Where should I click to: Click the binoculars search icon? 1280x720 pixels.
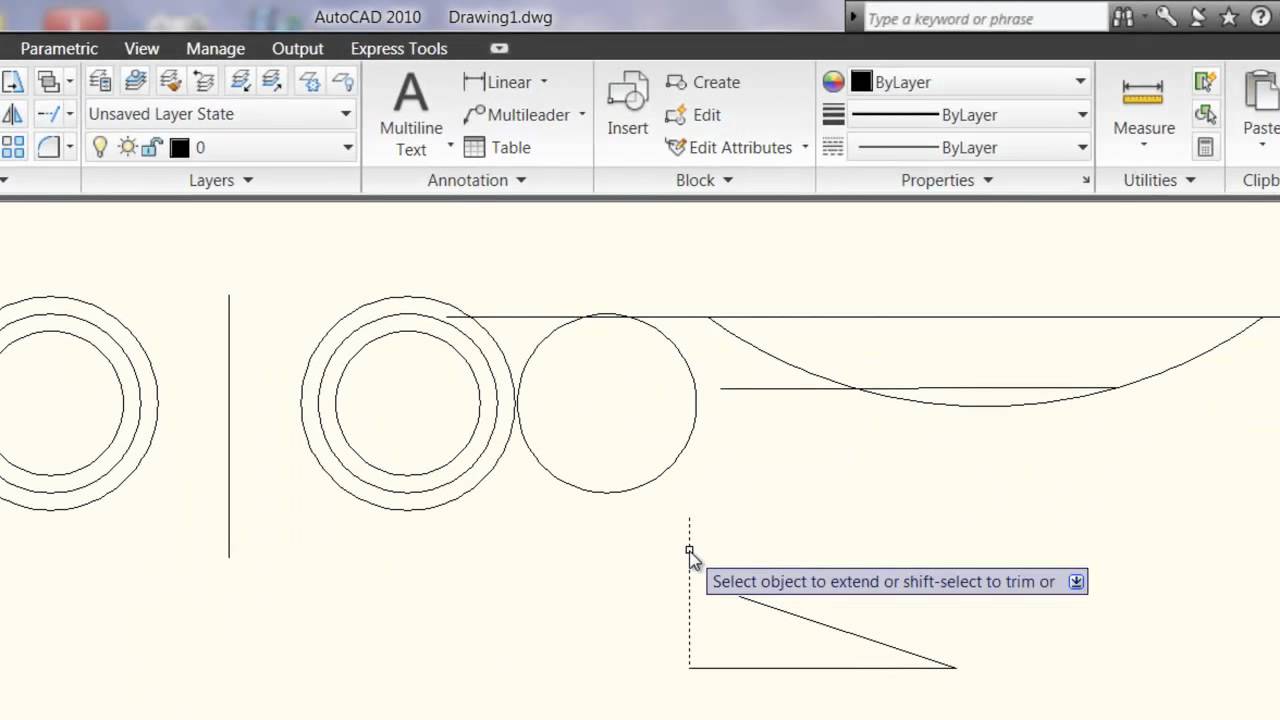[1124, 17]
